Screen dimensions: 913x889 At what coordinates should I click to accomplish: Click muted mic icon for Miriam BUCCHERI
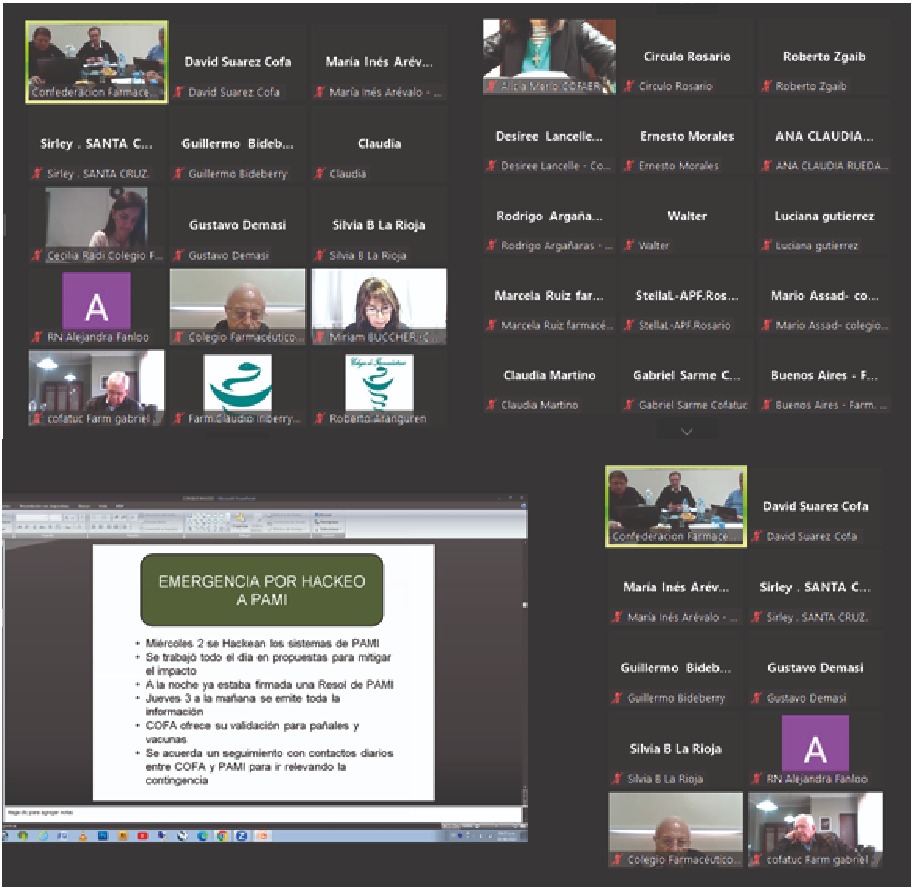319,337
